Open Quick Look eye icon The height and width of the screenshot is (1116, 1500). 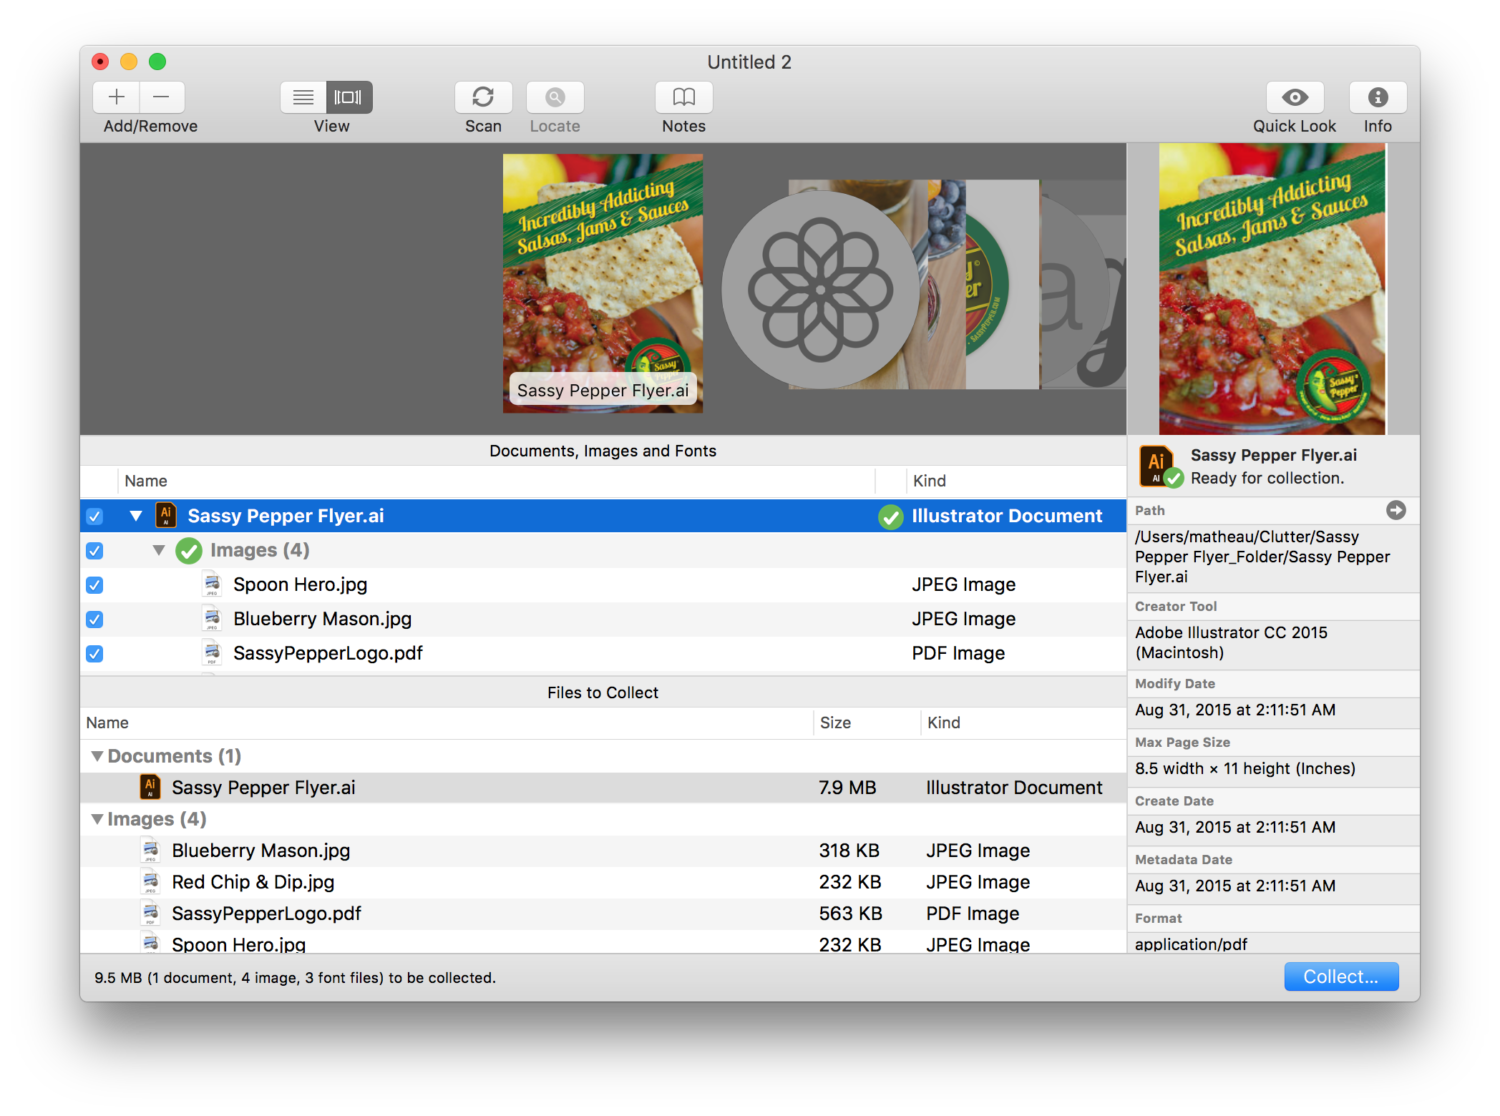point(1295,97)
